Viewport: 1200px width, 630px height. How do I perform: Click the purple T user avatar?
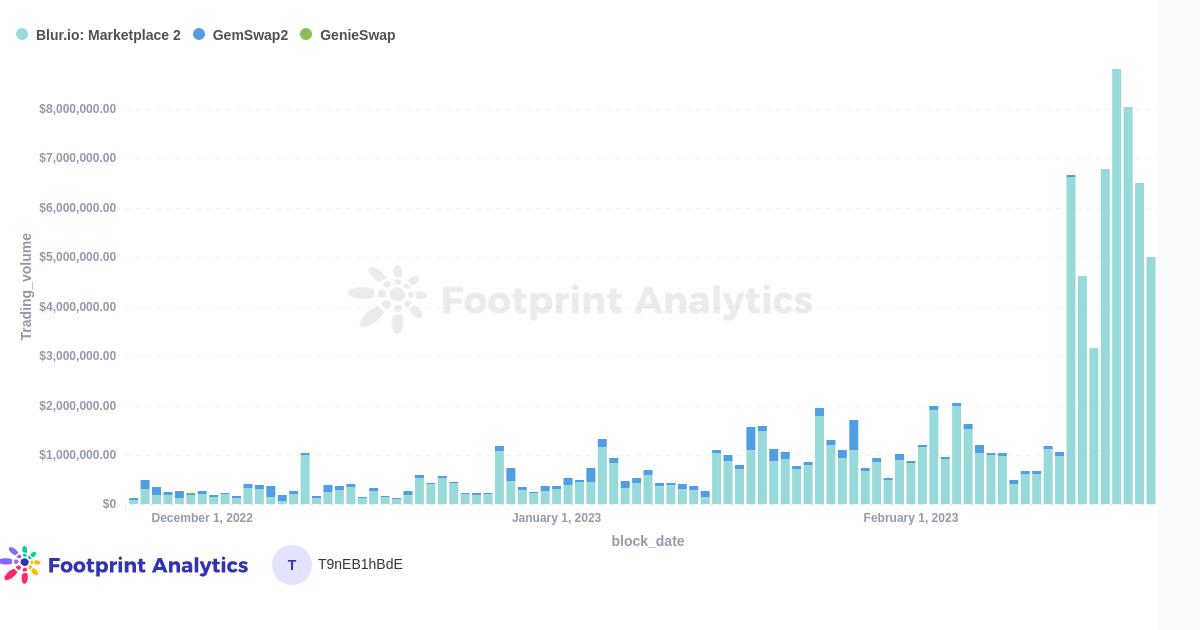[x=292, y=565]
